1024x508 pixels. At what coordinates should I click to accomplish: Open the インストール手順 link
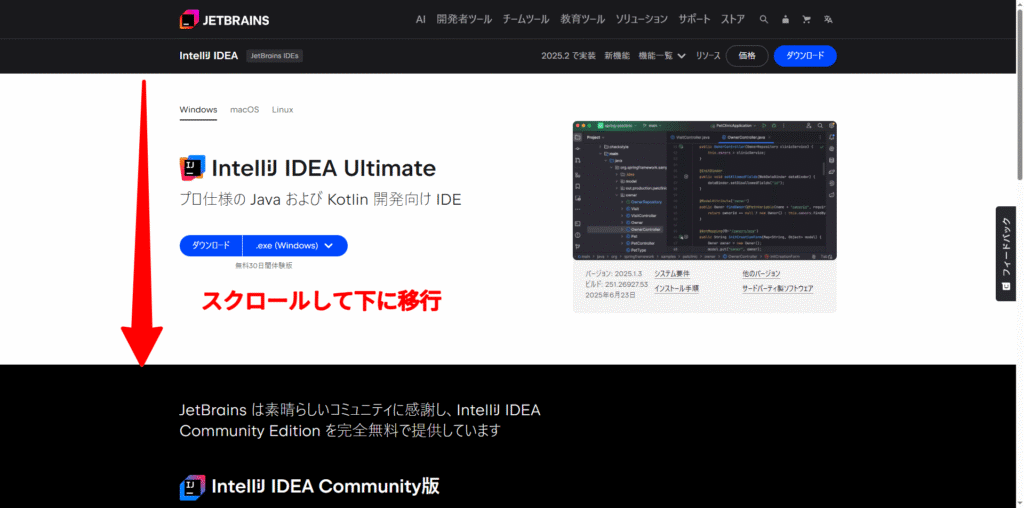coord(677,288)
